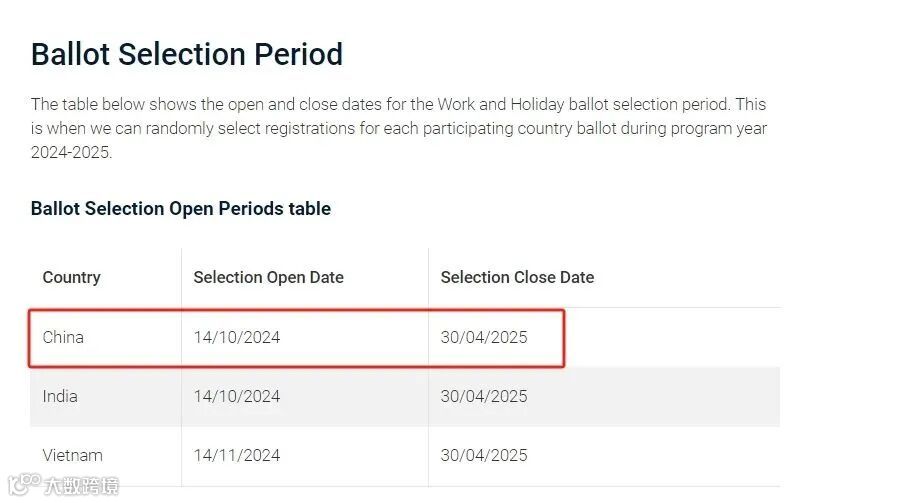Select the Country column header
The width and height of the screenshot is (911, 503).
[x=71, y=278]
